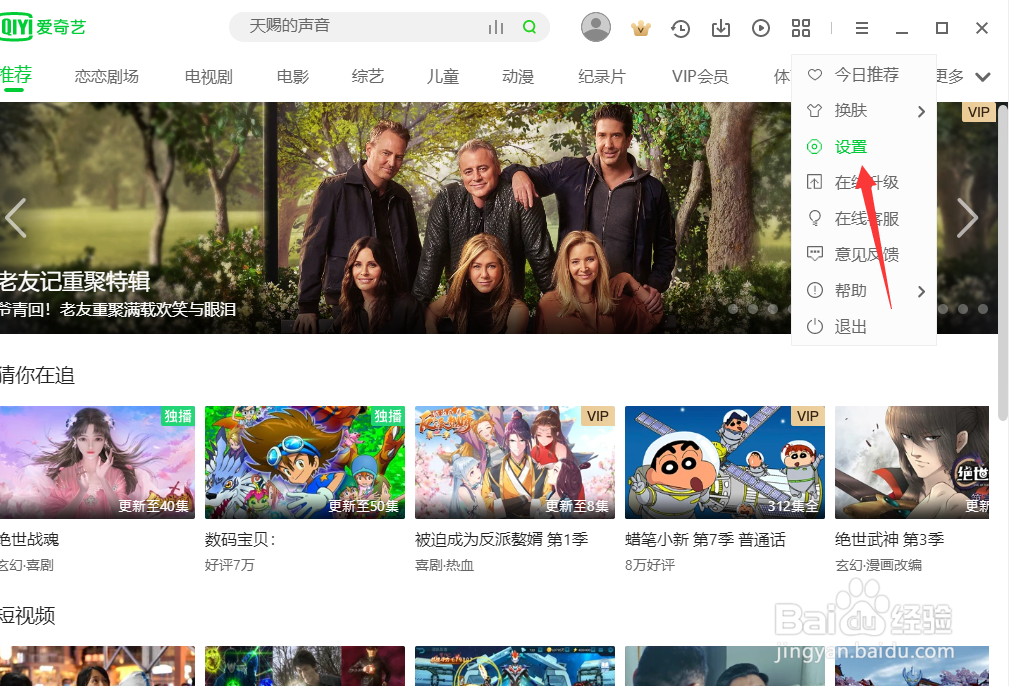This screenshot has width=1009, height=686.
Task: Click the gear icon beside 设置
Action: coord(815,147)
